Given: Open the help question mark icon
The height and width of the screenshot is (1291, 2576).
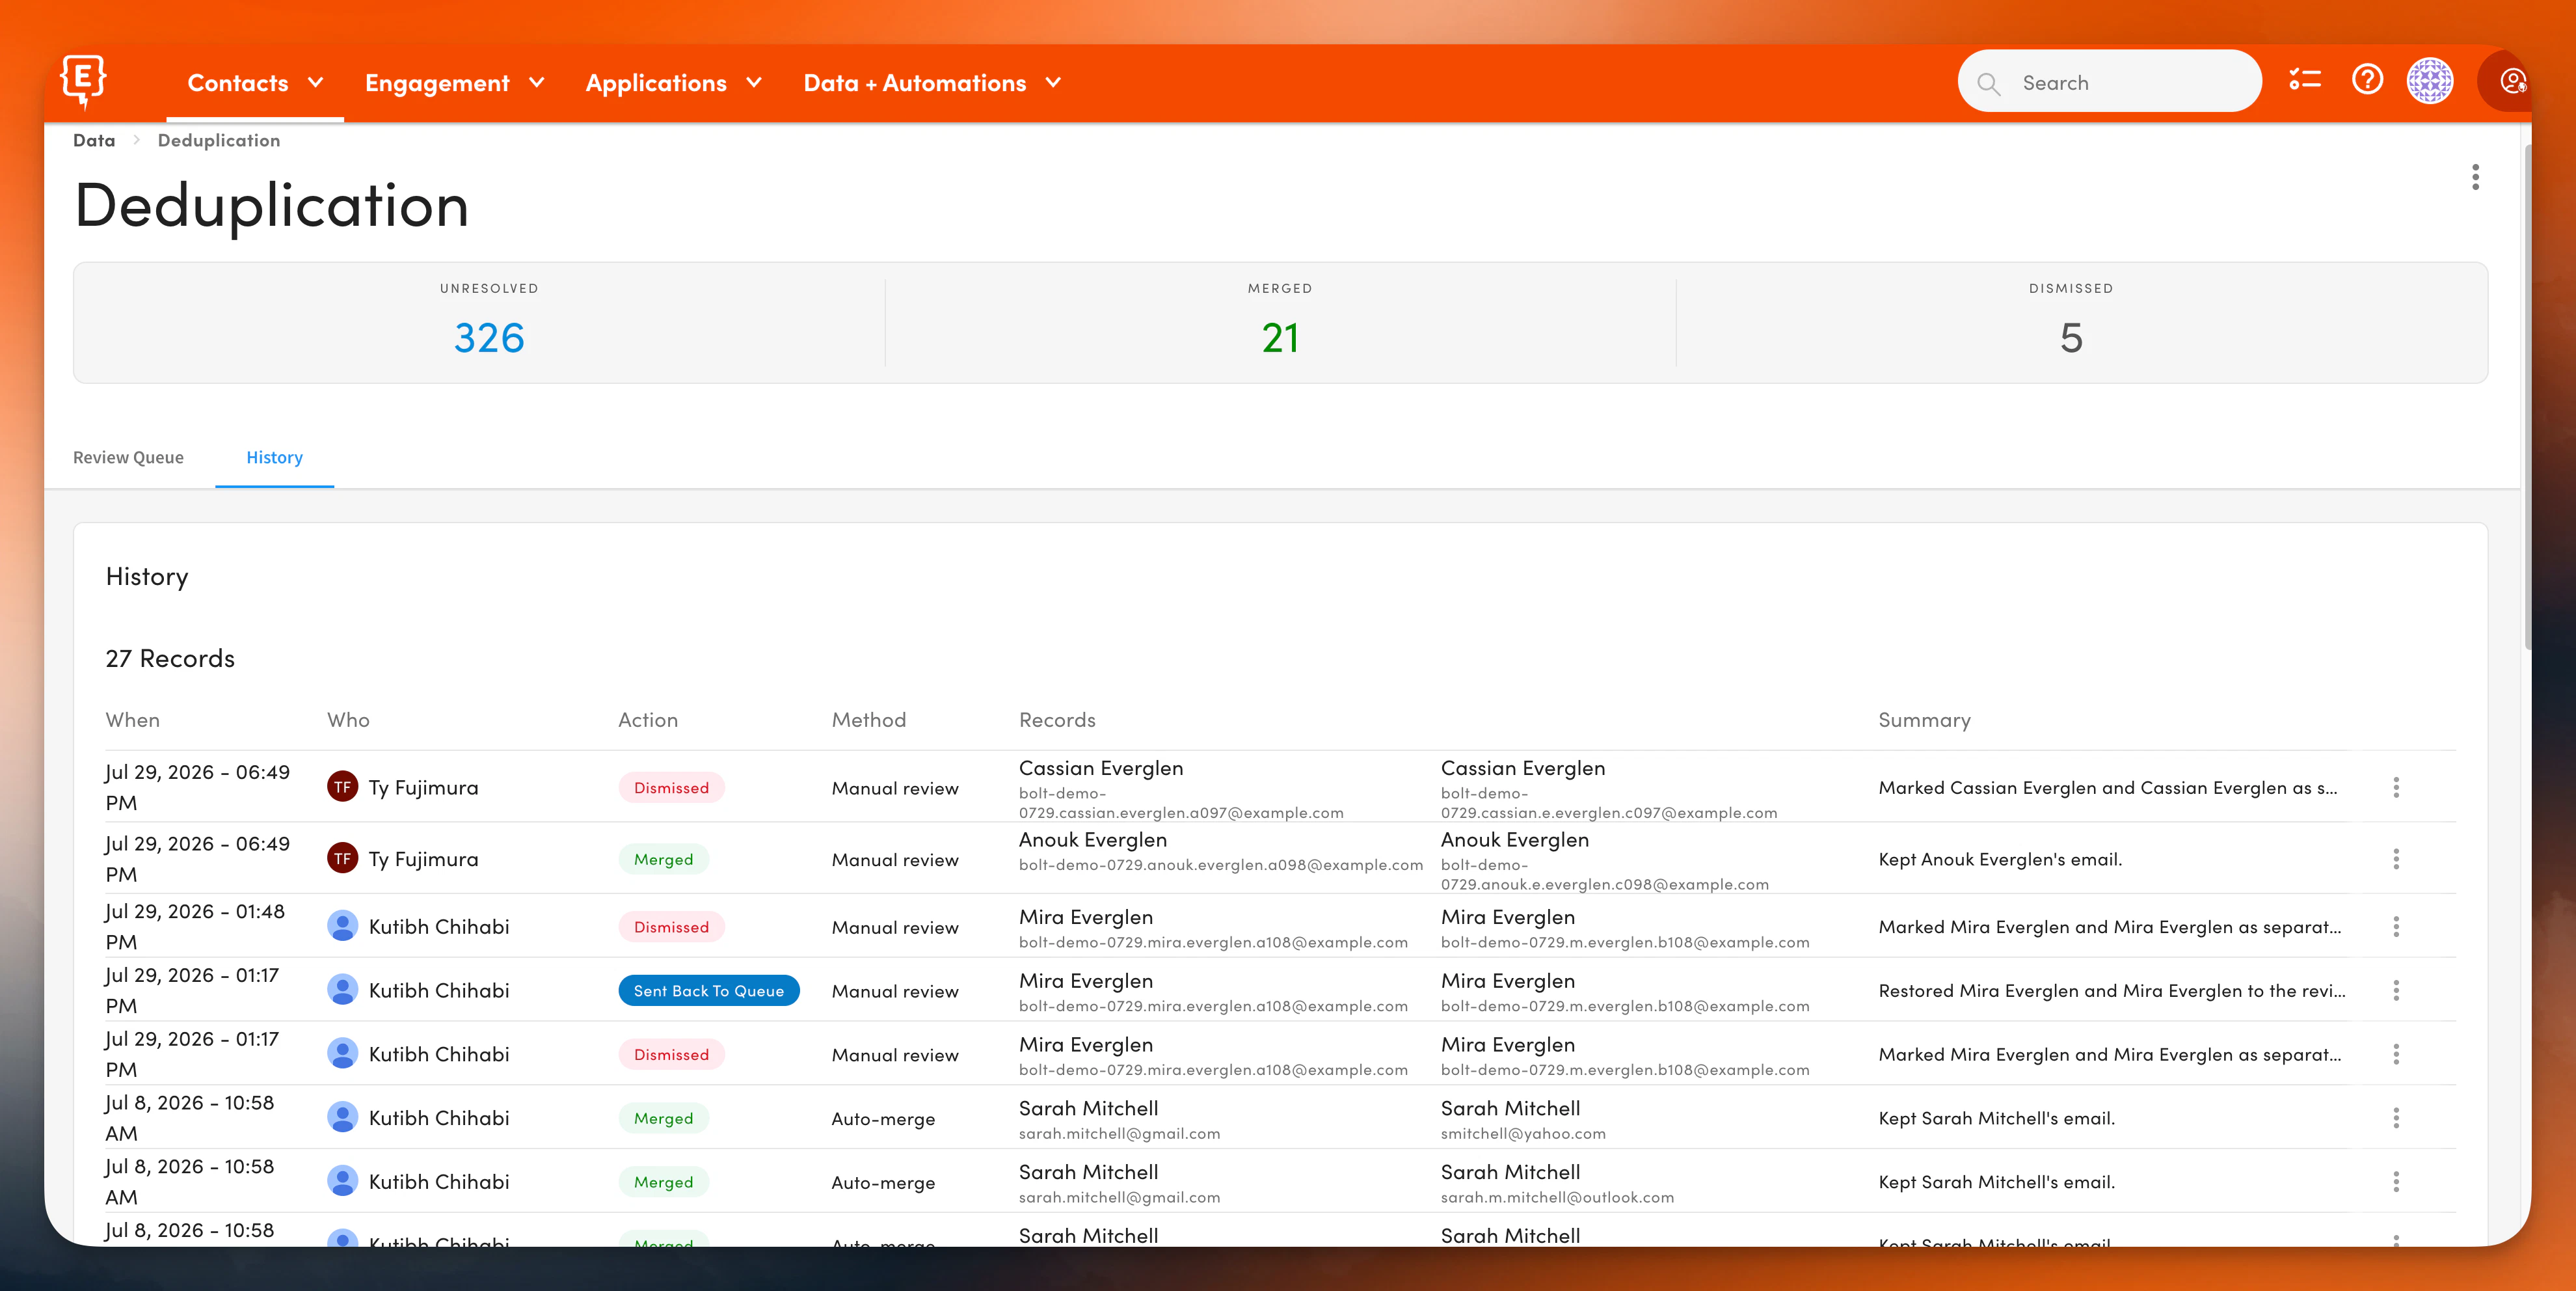Looking at the screenshot, I should pos(2367,80).
